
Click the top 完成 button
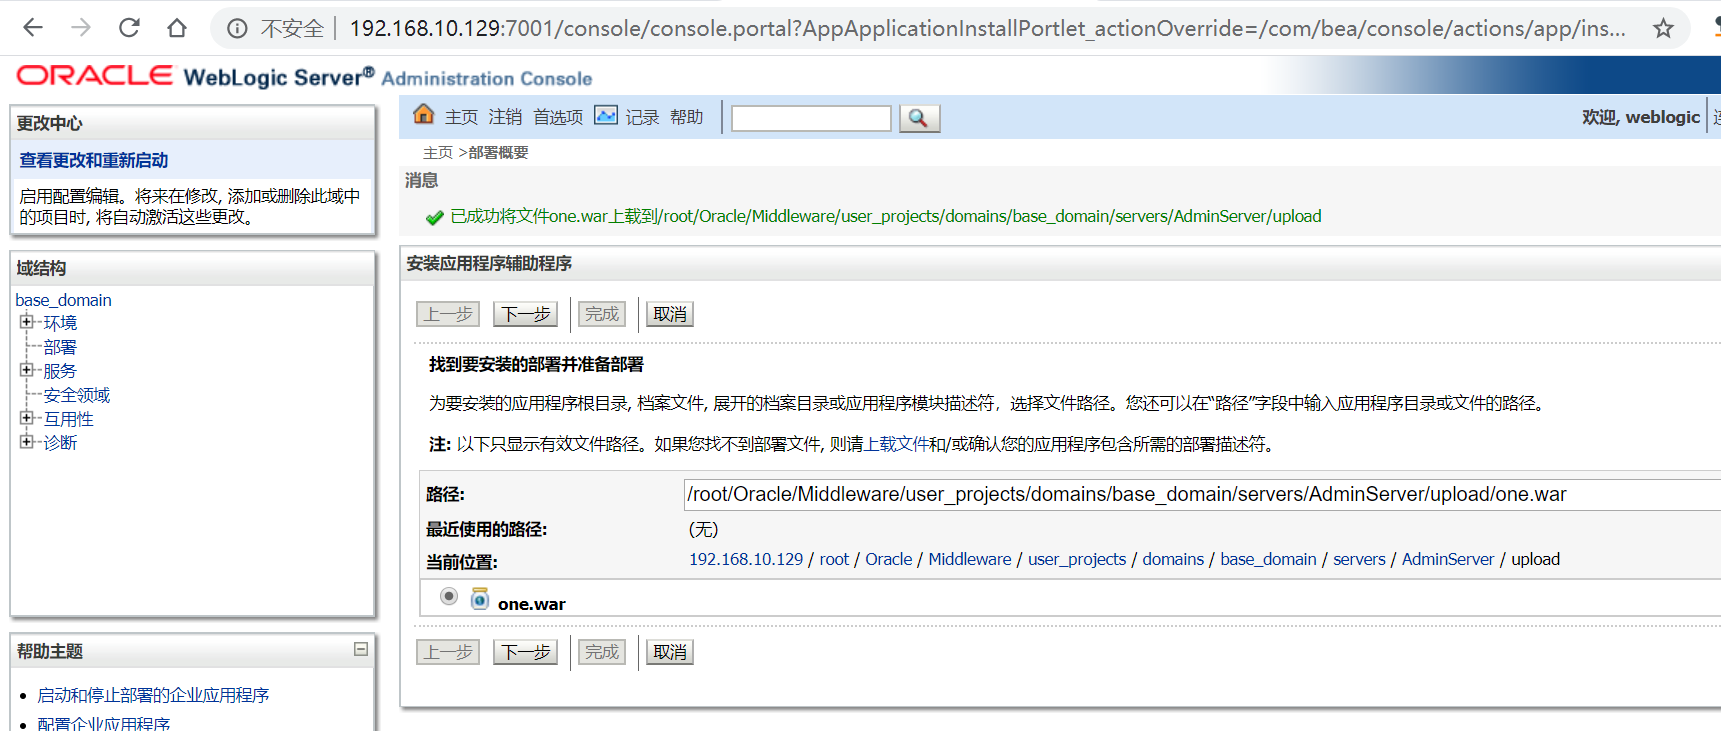click(x=602, y=314)
